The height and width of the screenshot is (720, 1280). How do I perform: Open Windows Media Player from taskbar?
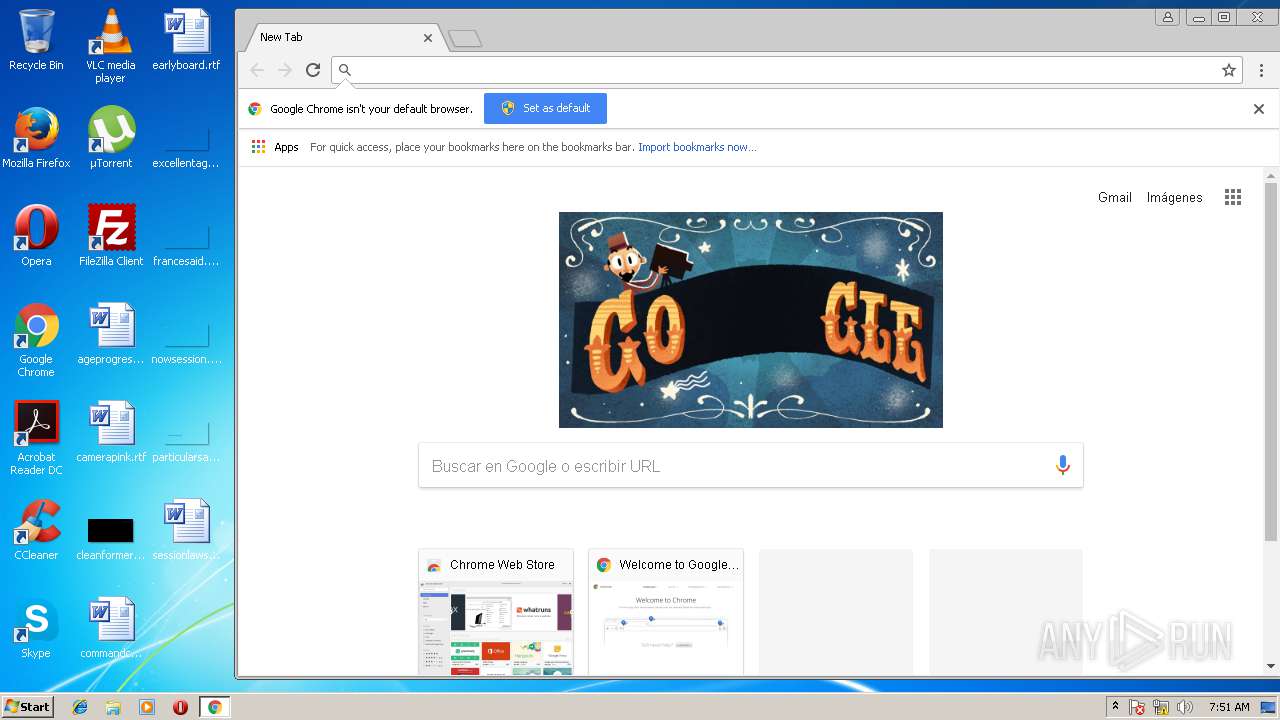tap(147, 707)
